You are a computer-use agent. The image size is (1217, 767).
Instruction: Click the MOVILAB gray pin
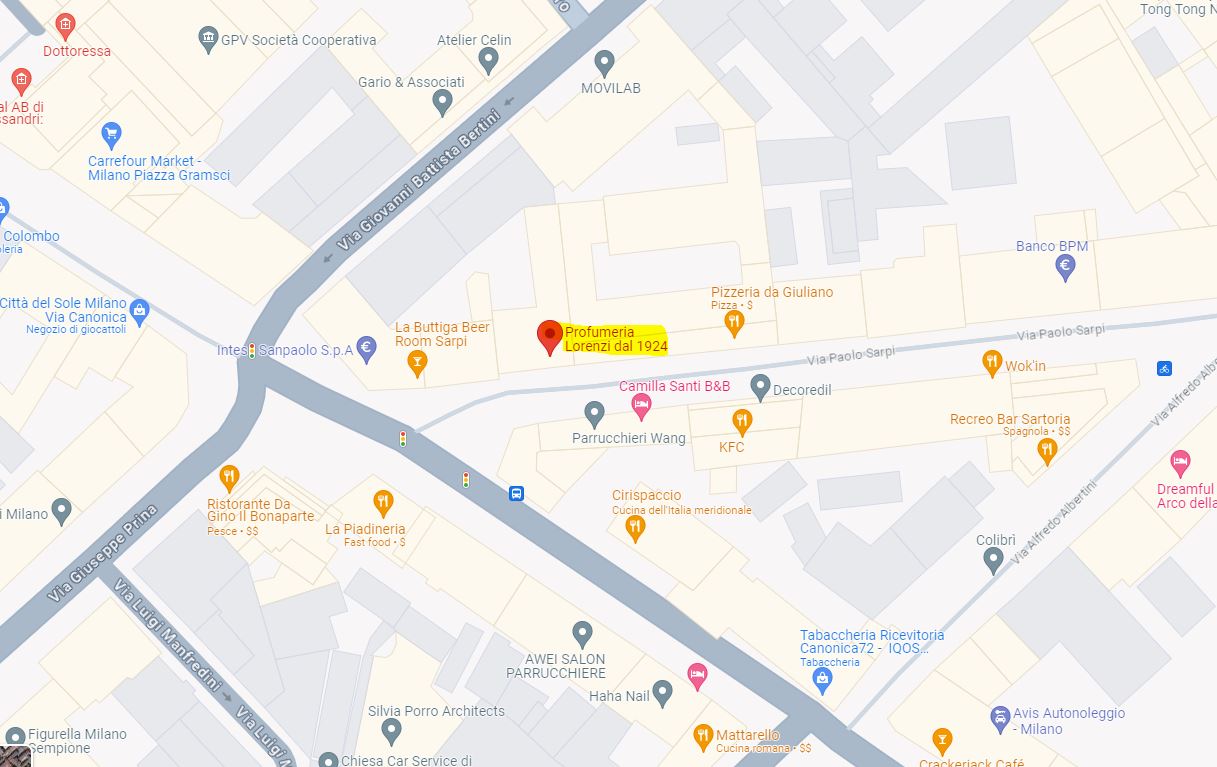point(604,64)
